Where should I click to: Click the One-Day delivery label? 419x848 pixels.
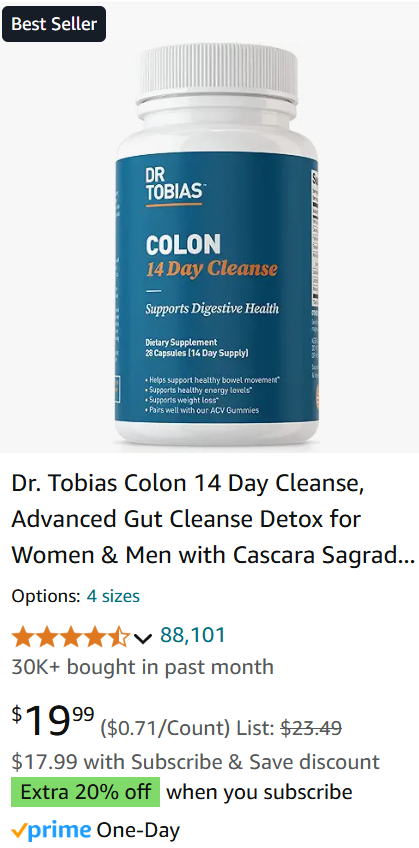coord(138,830)
